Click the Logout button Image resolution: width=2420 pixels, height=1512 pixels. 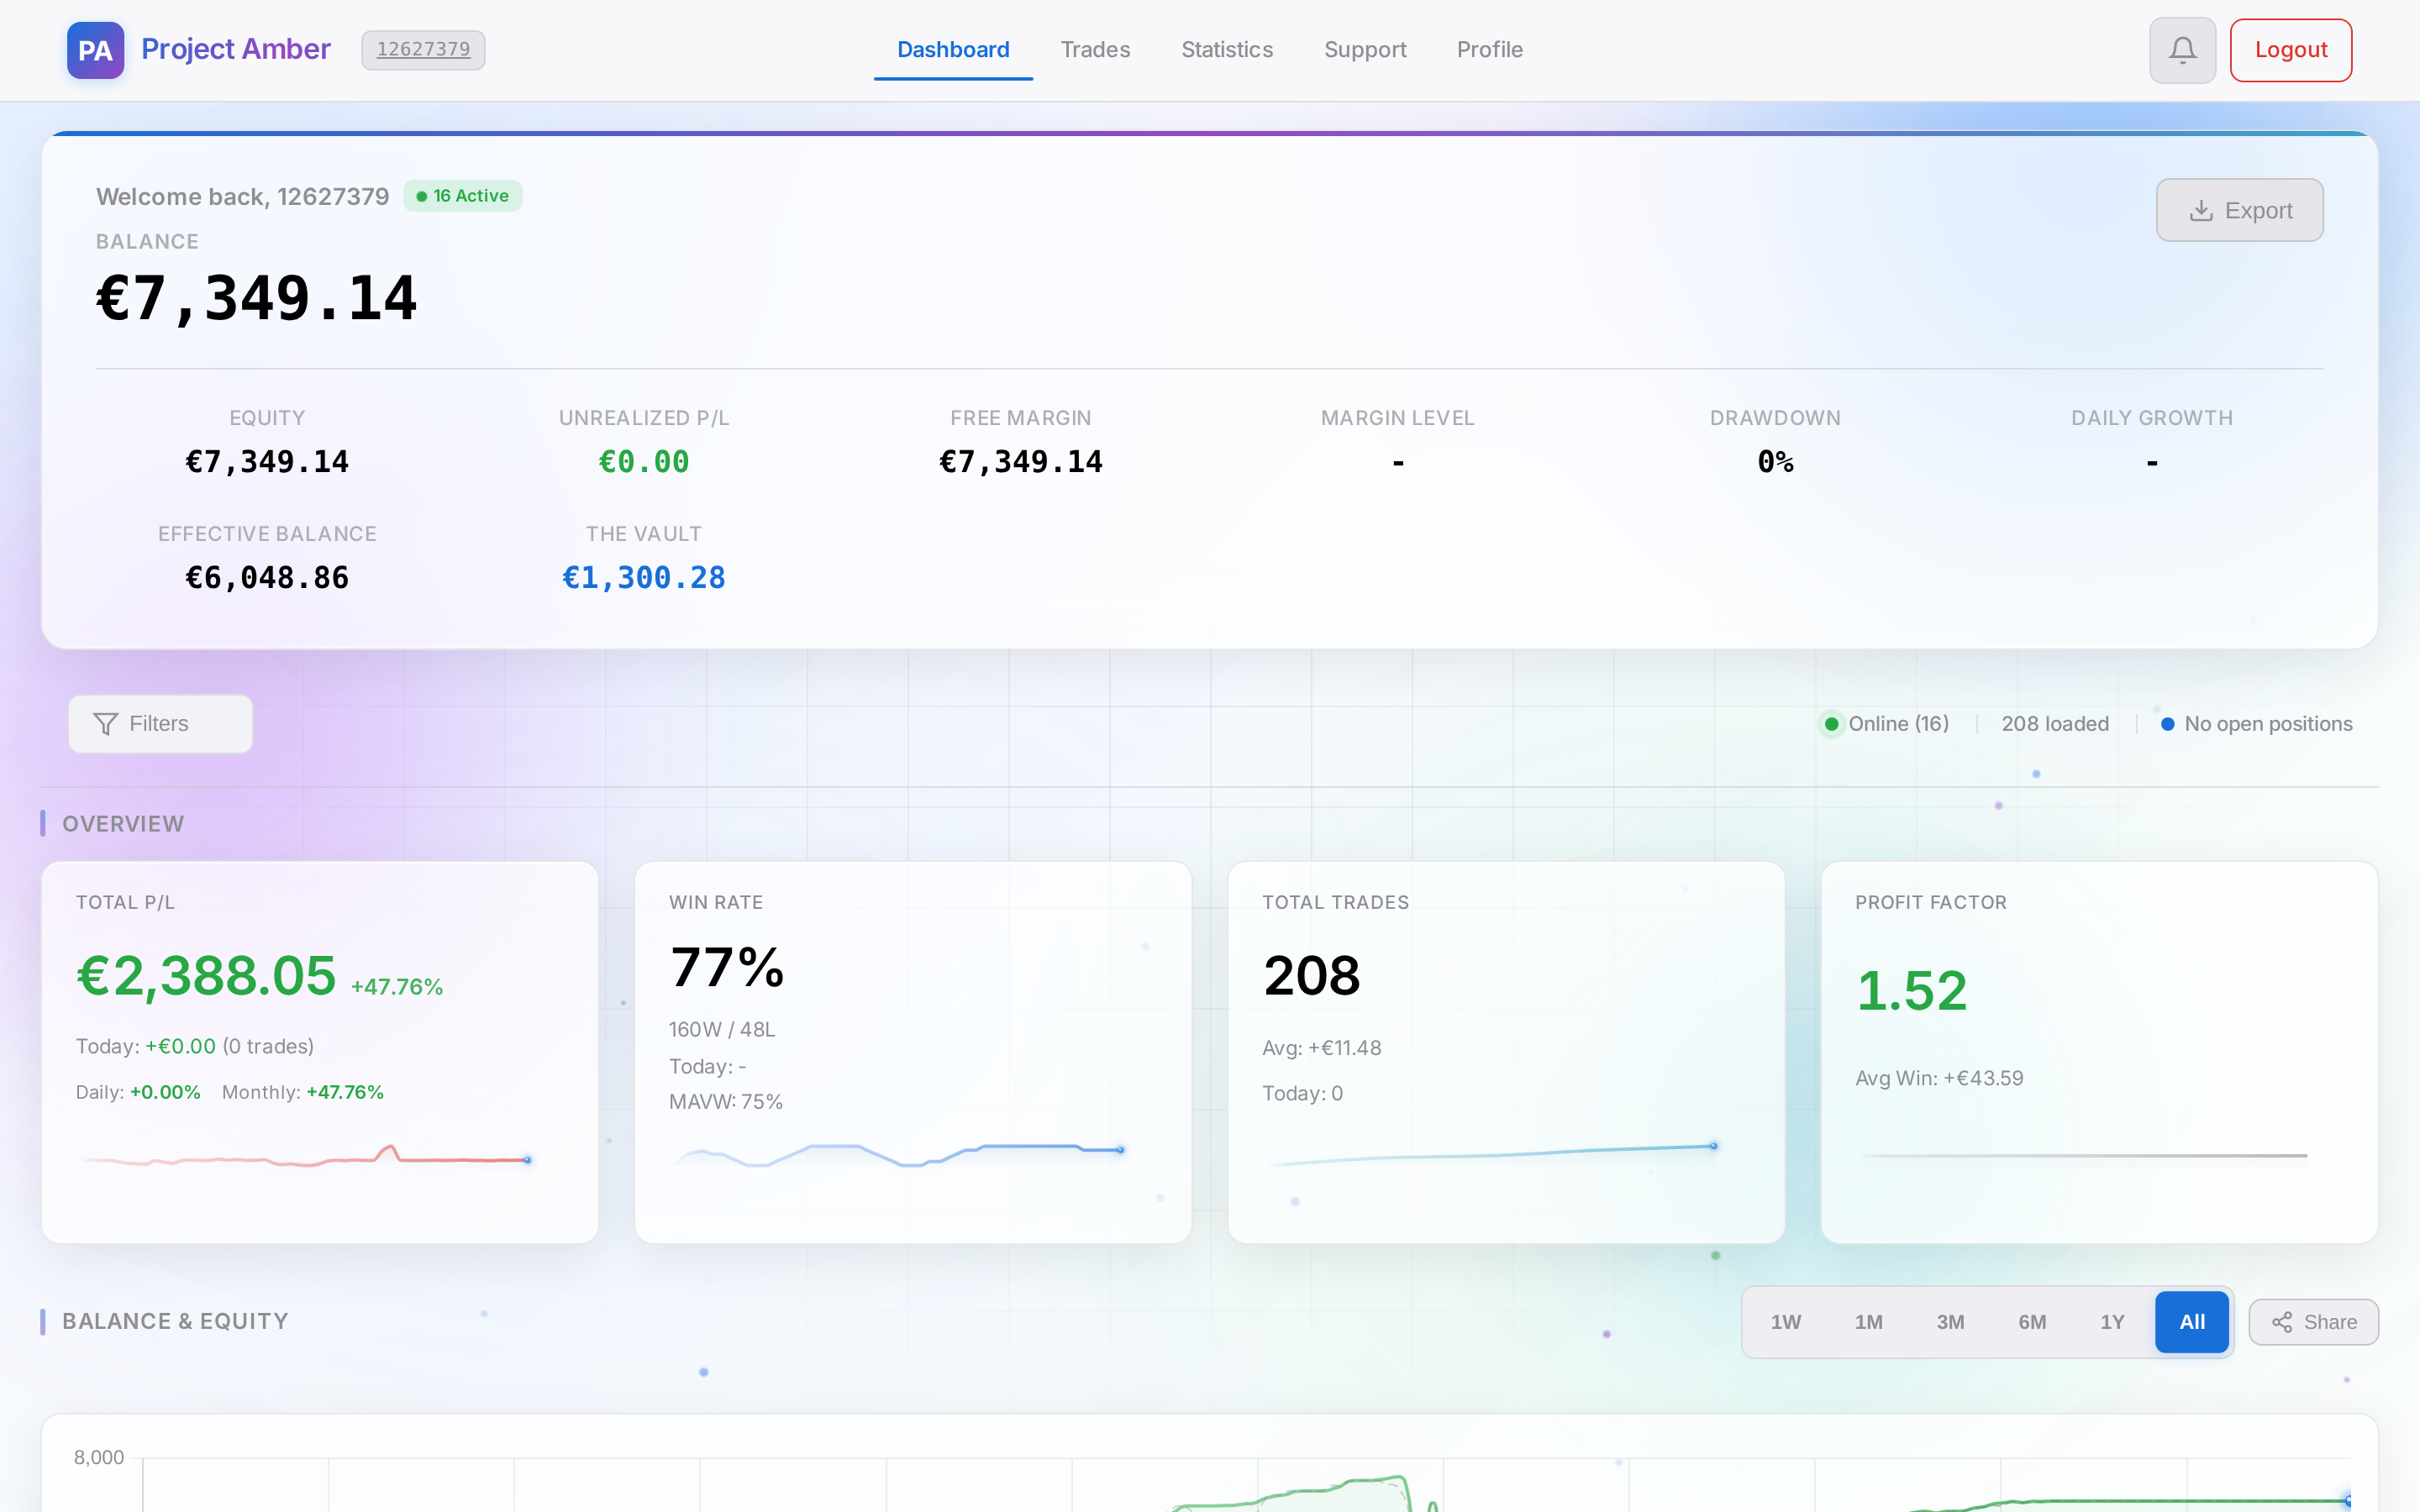click(x=2289, y=49)
